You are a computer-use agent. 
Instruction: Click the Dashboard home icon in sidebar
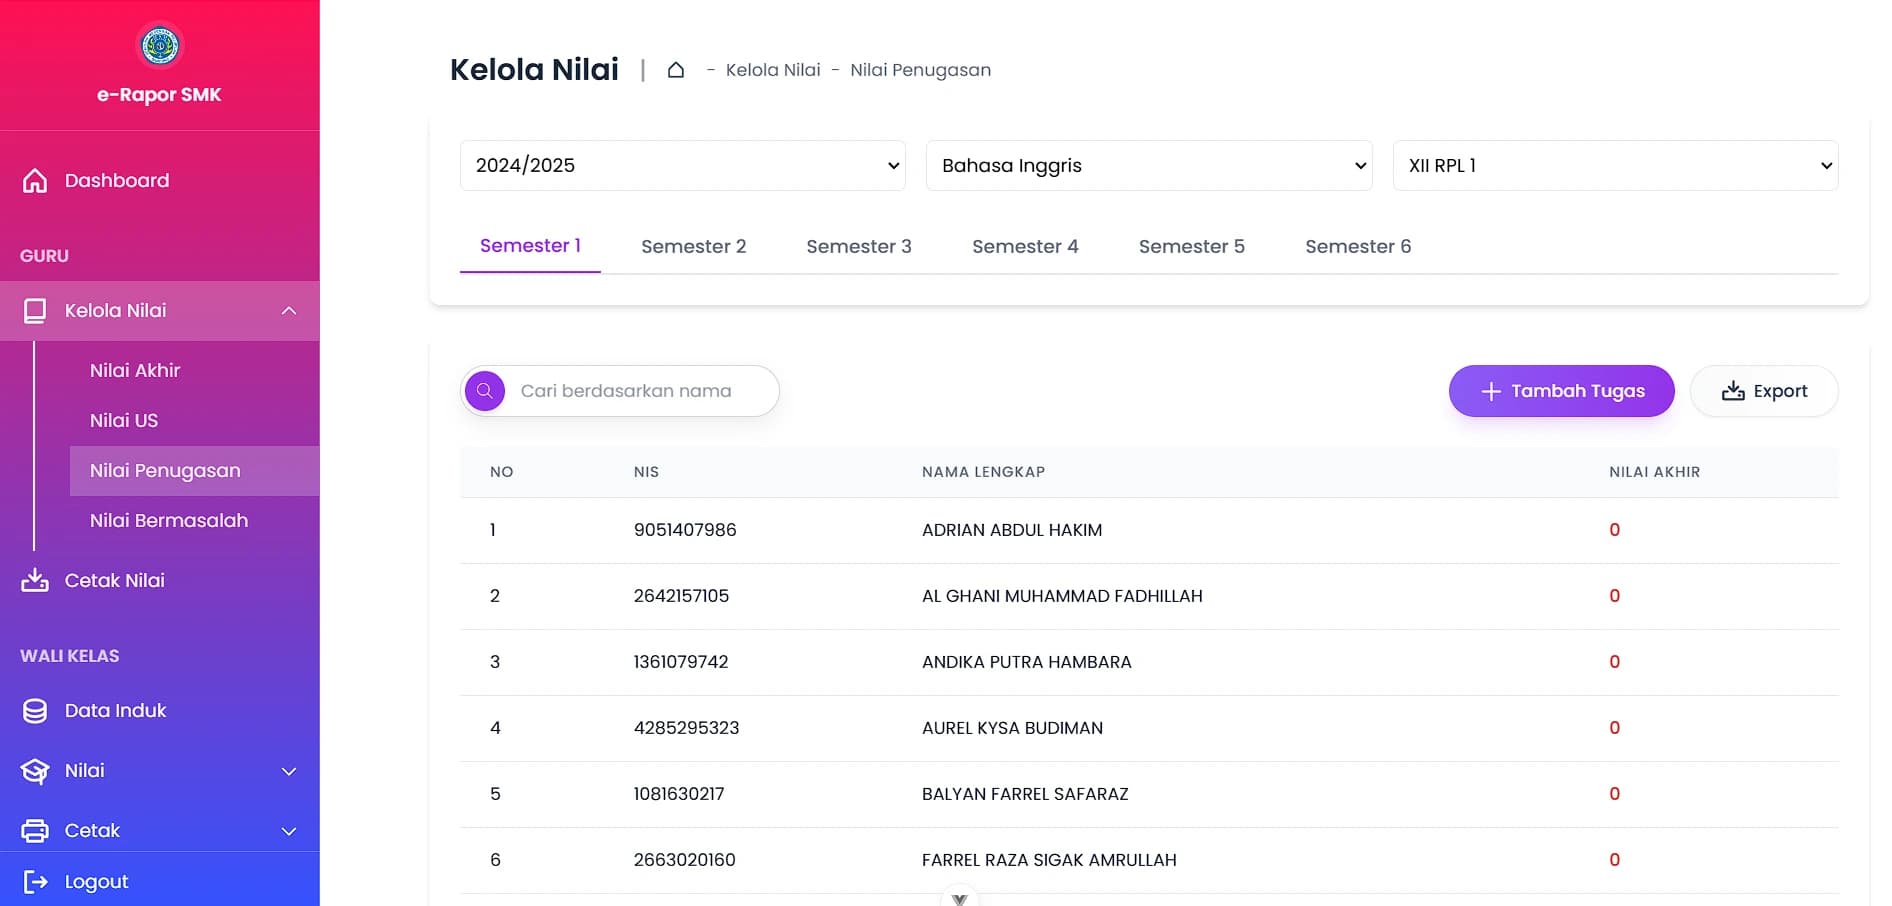pos(35,181)
